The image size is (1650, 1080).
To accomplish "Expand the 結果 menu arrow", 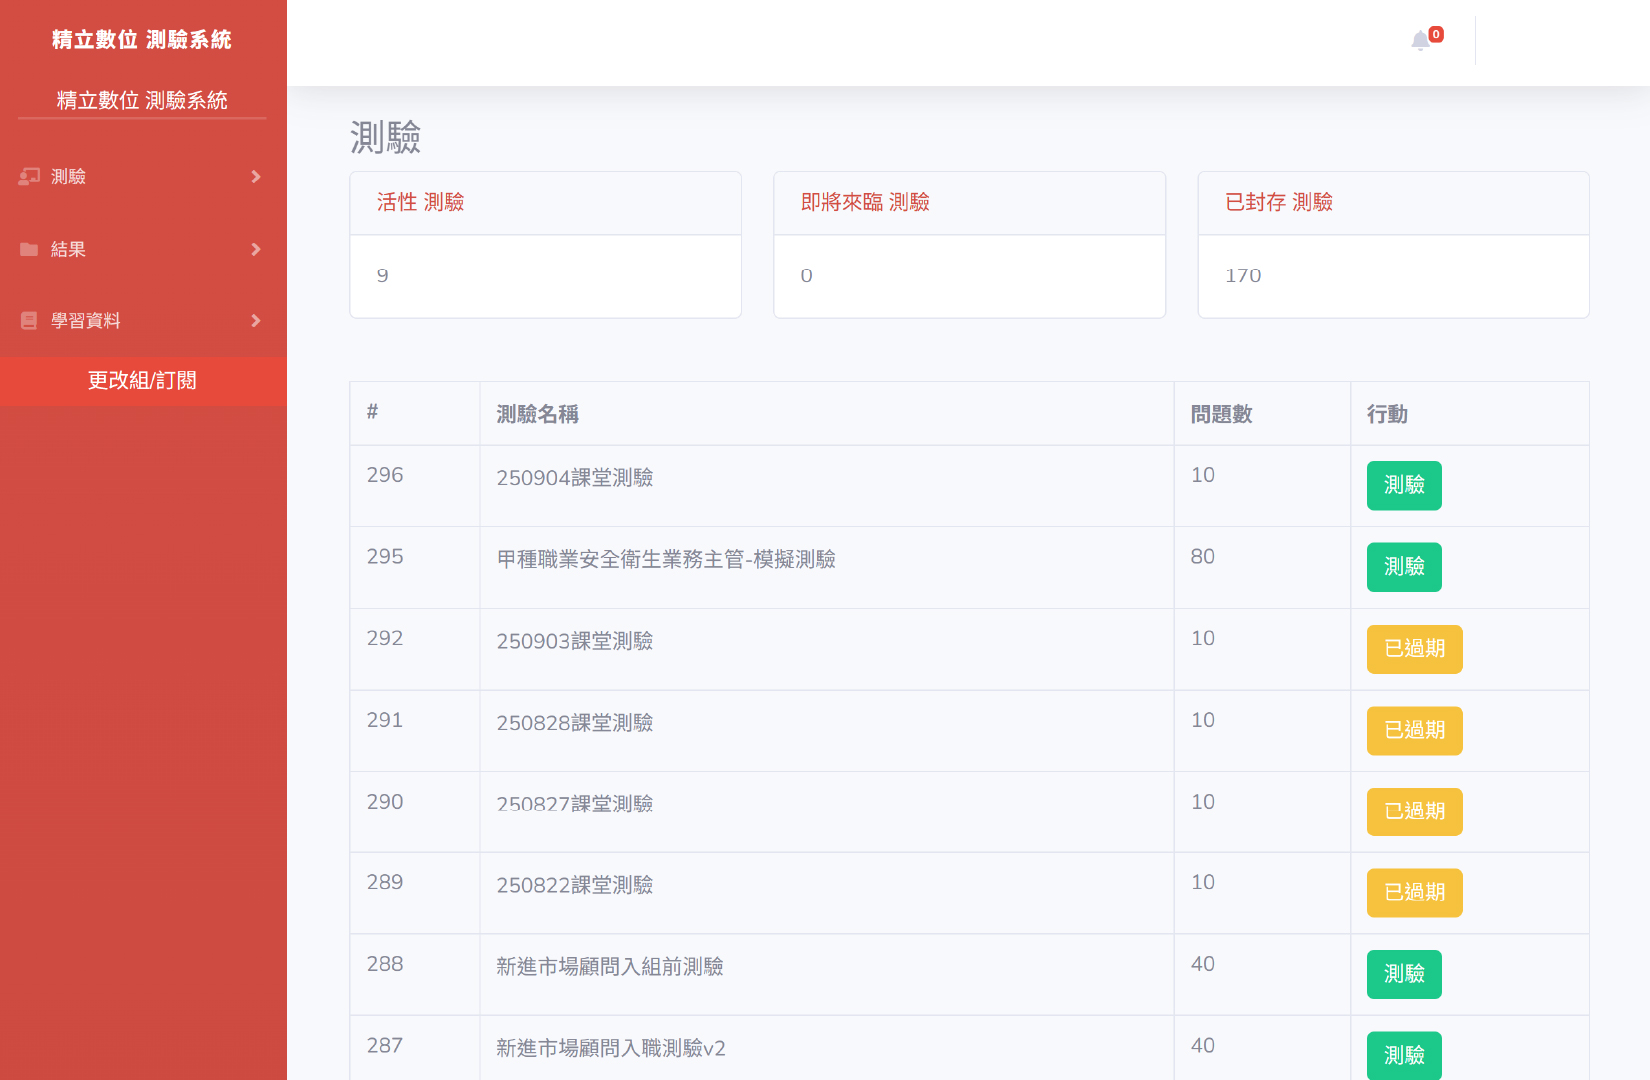I will pos(256,250).
